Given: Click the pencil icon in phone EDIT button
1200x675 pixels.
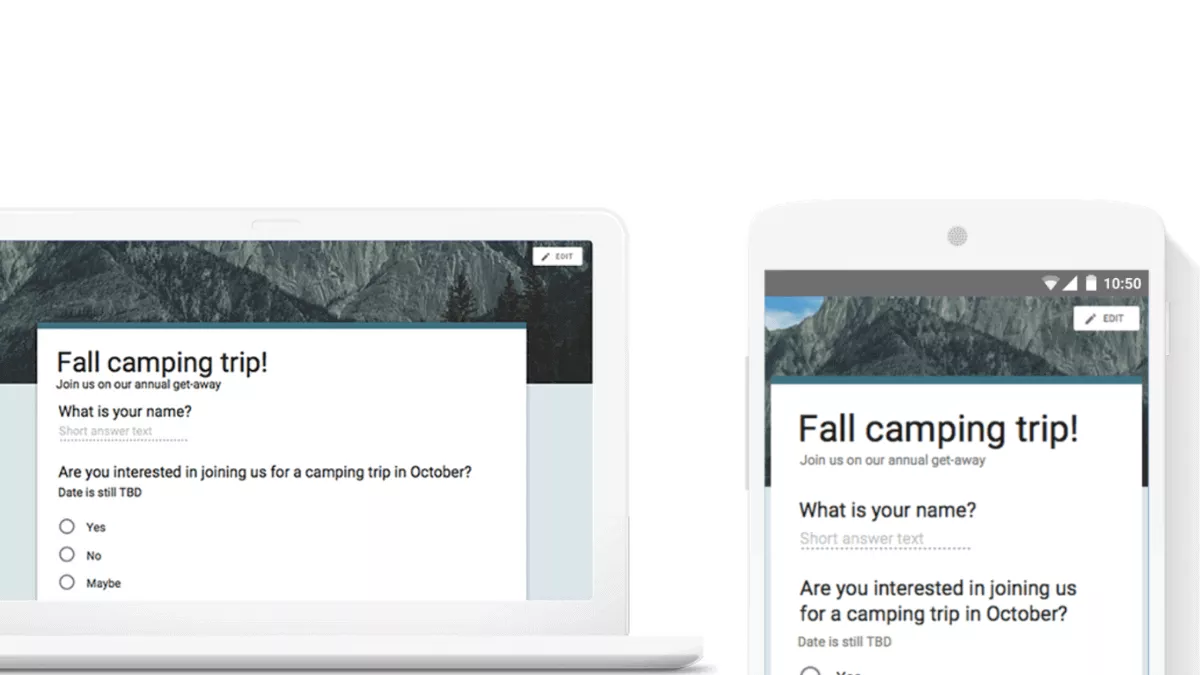Looking at the screenshot, I should tap(1091, 318).
